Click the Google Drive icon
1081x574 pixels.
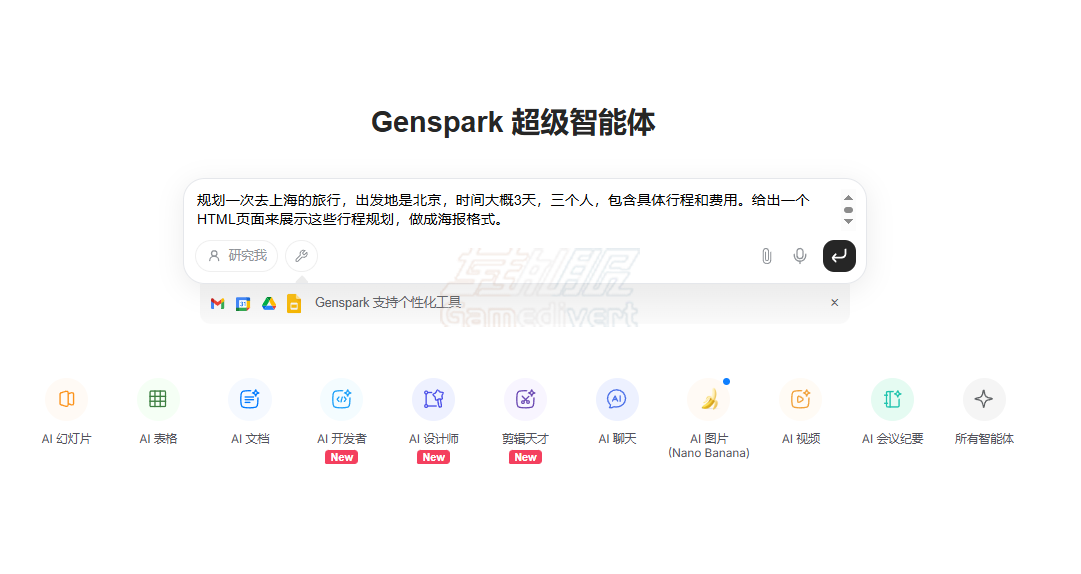click(x=269, y=303)
